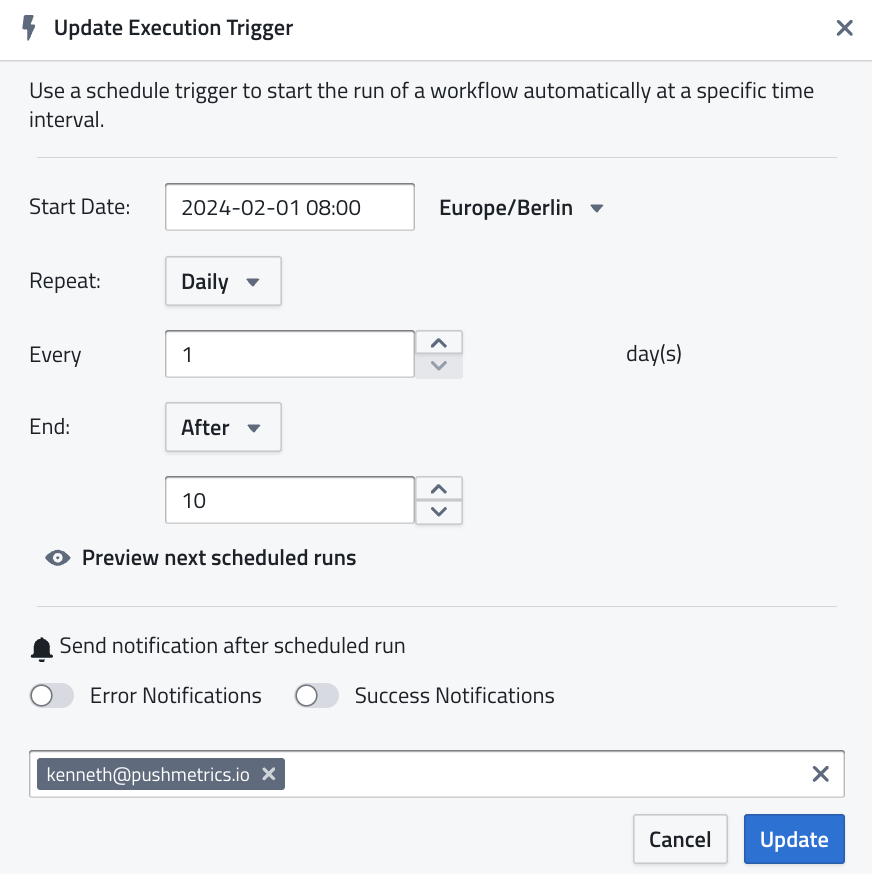Remove kenneth@pushmetrics.io recipient tag
The width and height of the screenshot is (872, 874).
[268, 774]
